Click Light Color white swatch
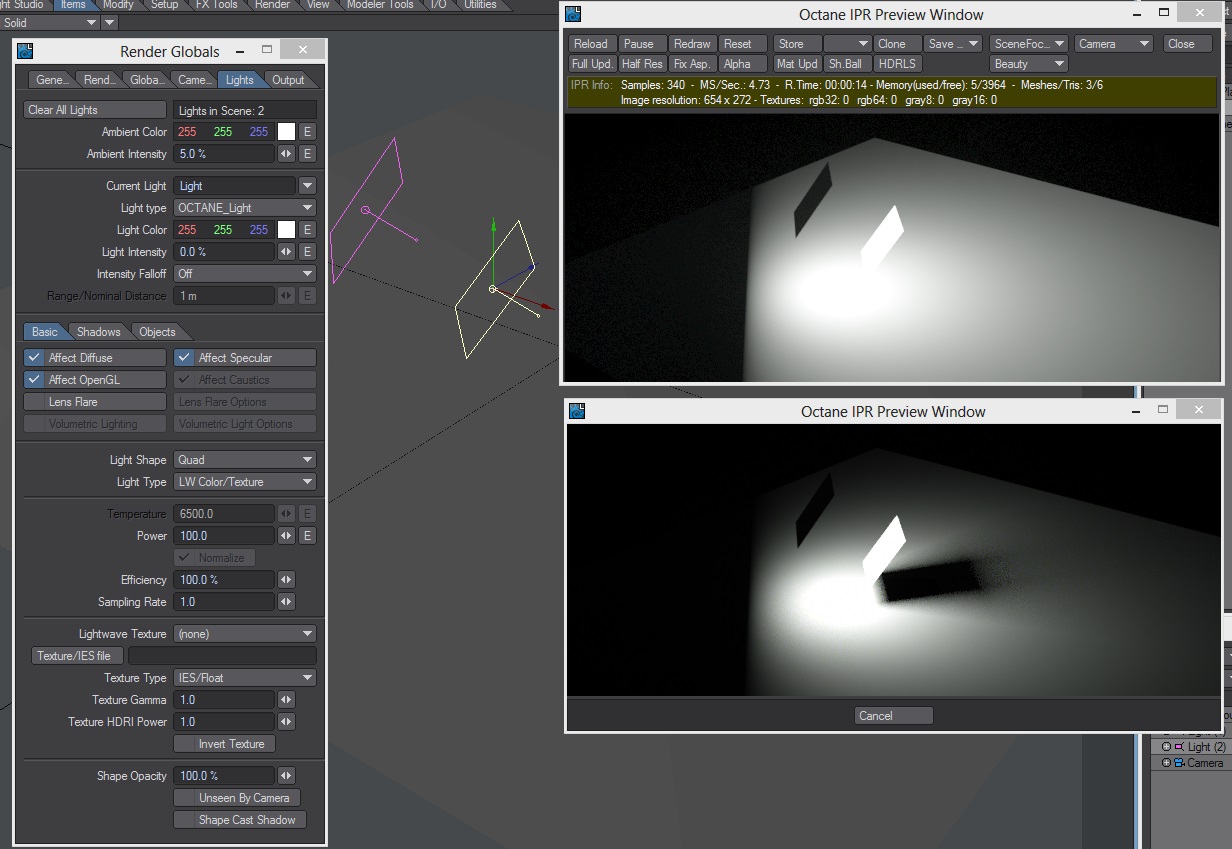Image resolution: width=1232 pixels, height=849 pixels. point(286,230)
